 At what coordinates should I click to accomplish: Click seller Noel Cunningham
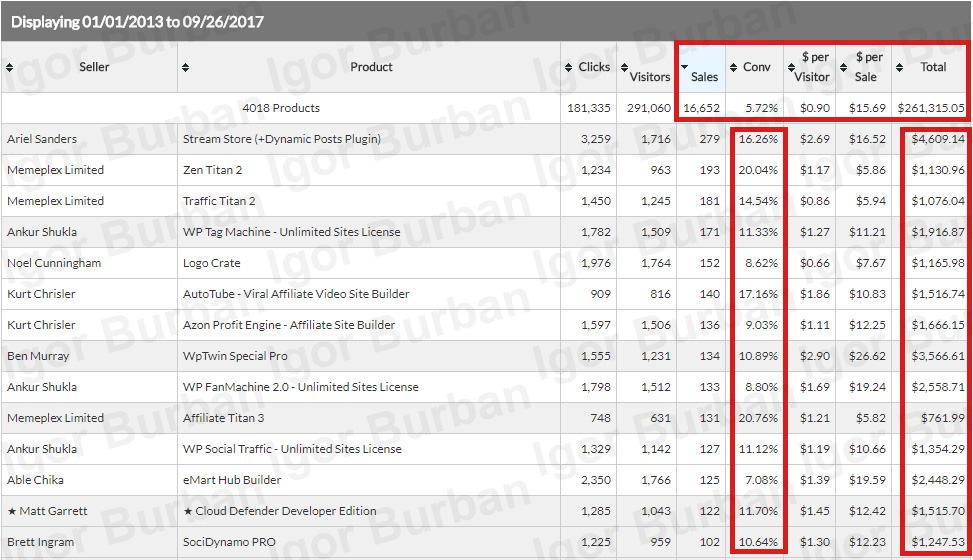(54, 263)
